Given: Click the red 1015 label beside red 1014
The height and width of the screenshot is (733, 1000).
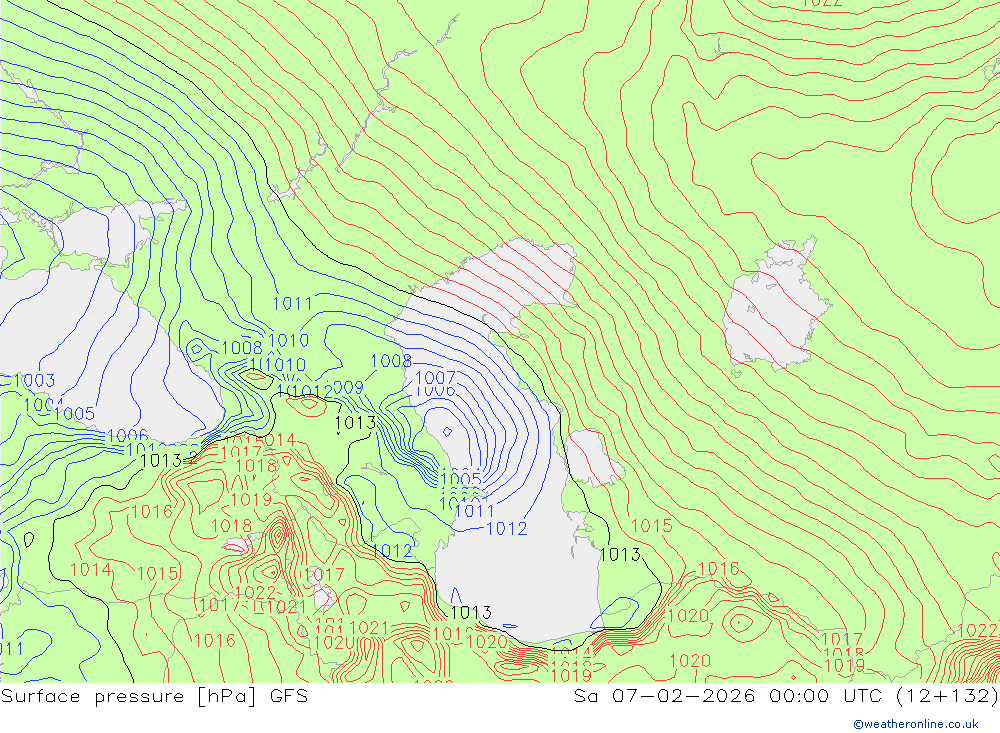Looking at the screenshot, I should 158,573.
